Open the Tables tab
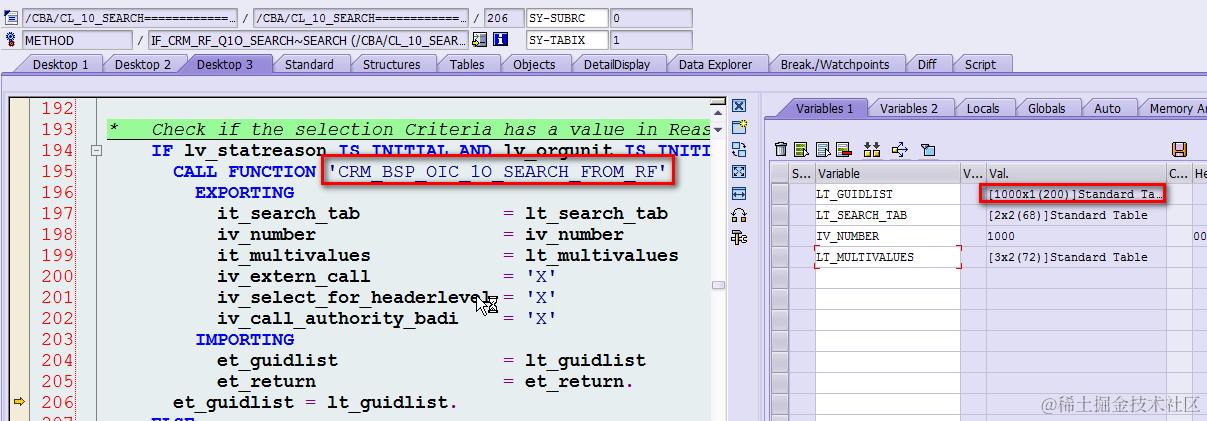The image size is (1207, 421). 467,64
